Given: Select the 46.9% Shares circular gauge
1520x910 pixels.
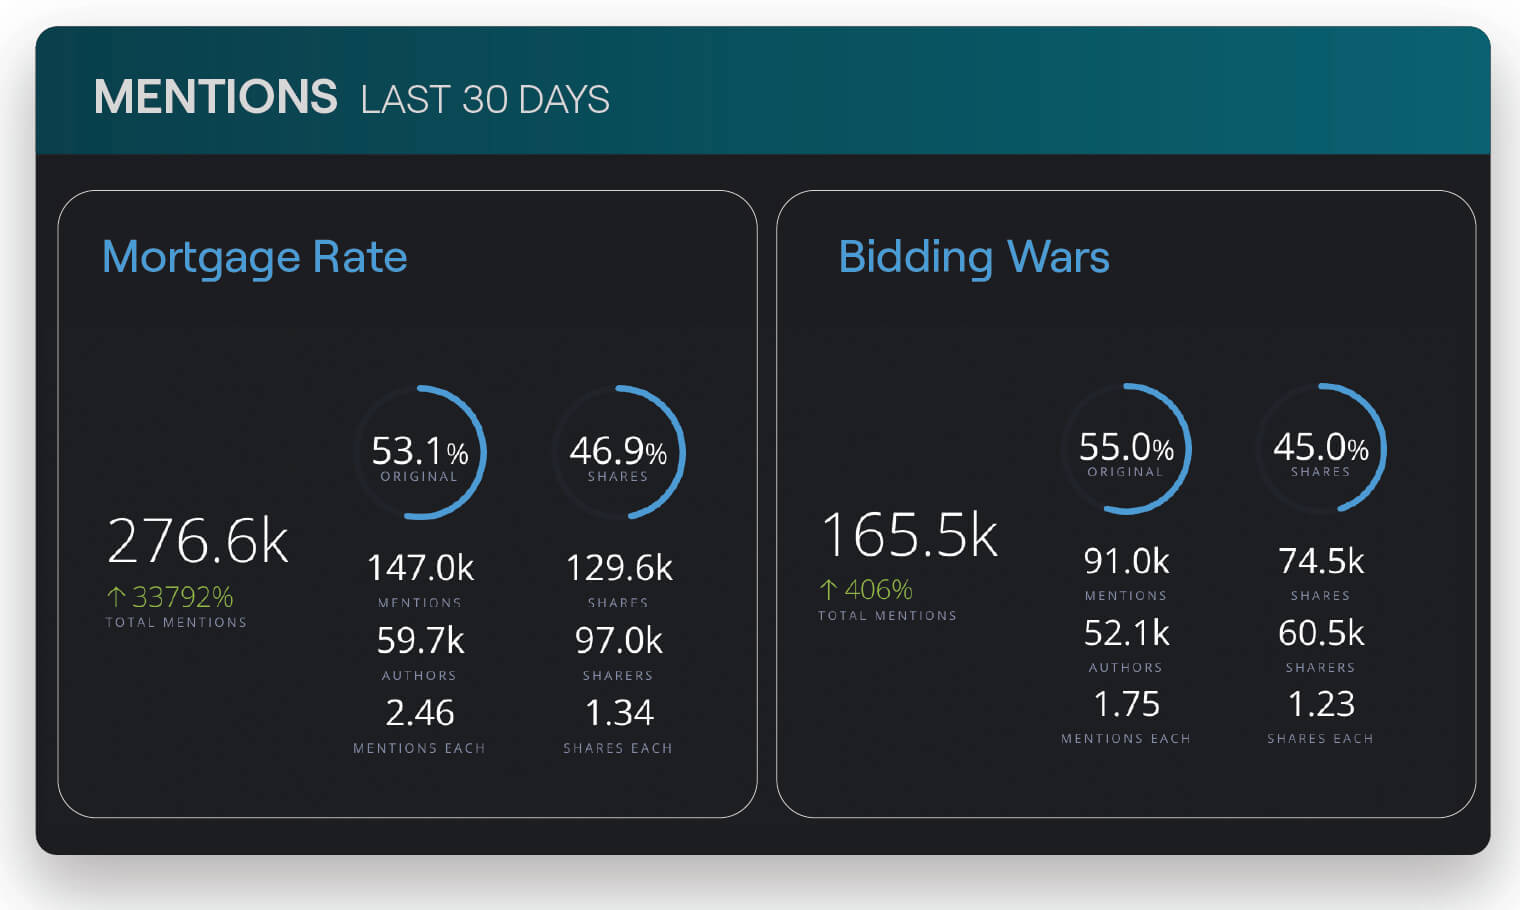Looking at the screenshot, I should [x=618, y=452].
